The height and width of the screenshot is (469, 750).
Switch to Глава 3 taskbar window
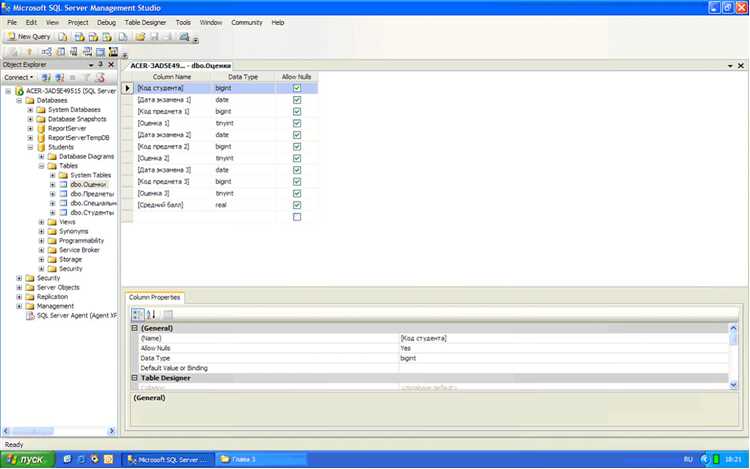pyautogui.click(x=261, y=459)
